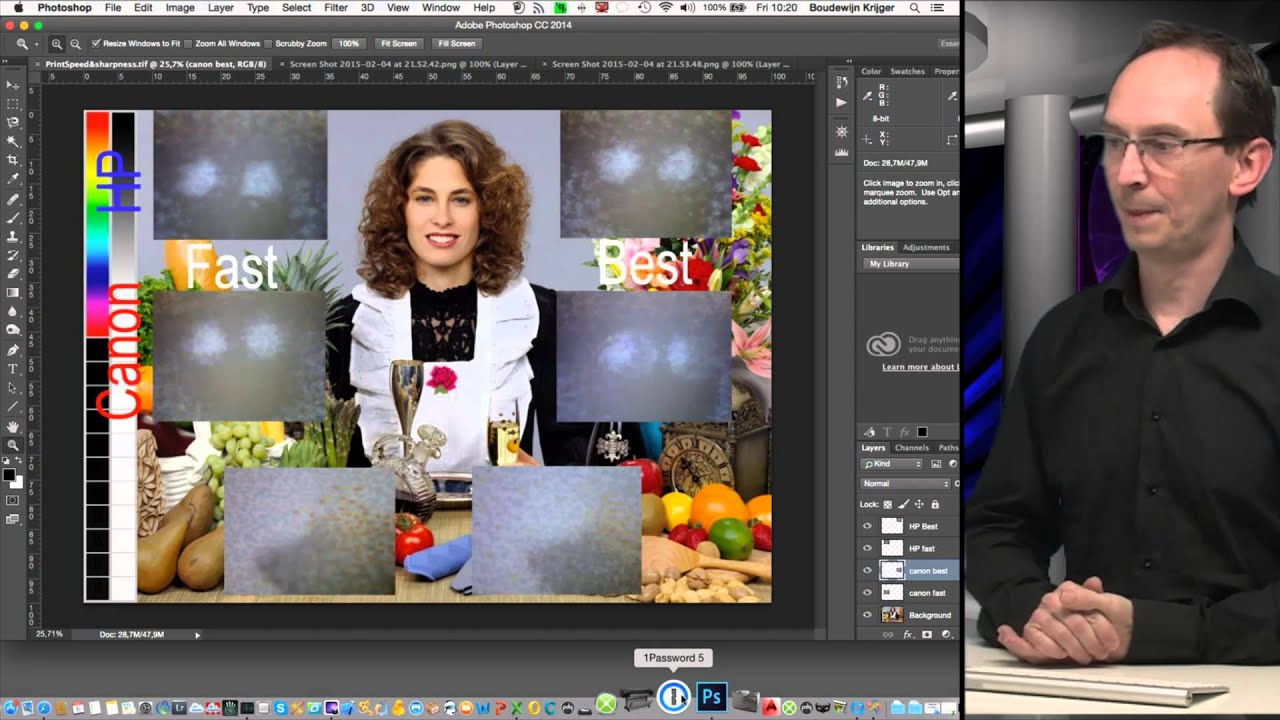The width and height of the screenshot is (1280, 720).
Task: Open the layer blend mode dropdown
Action: coord(905,483)
